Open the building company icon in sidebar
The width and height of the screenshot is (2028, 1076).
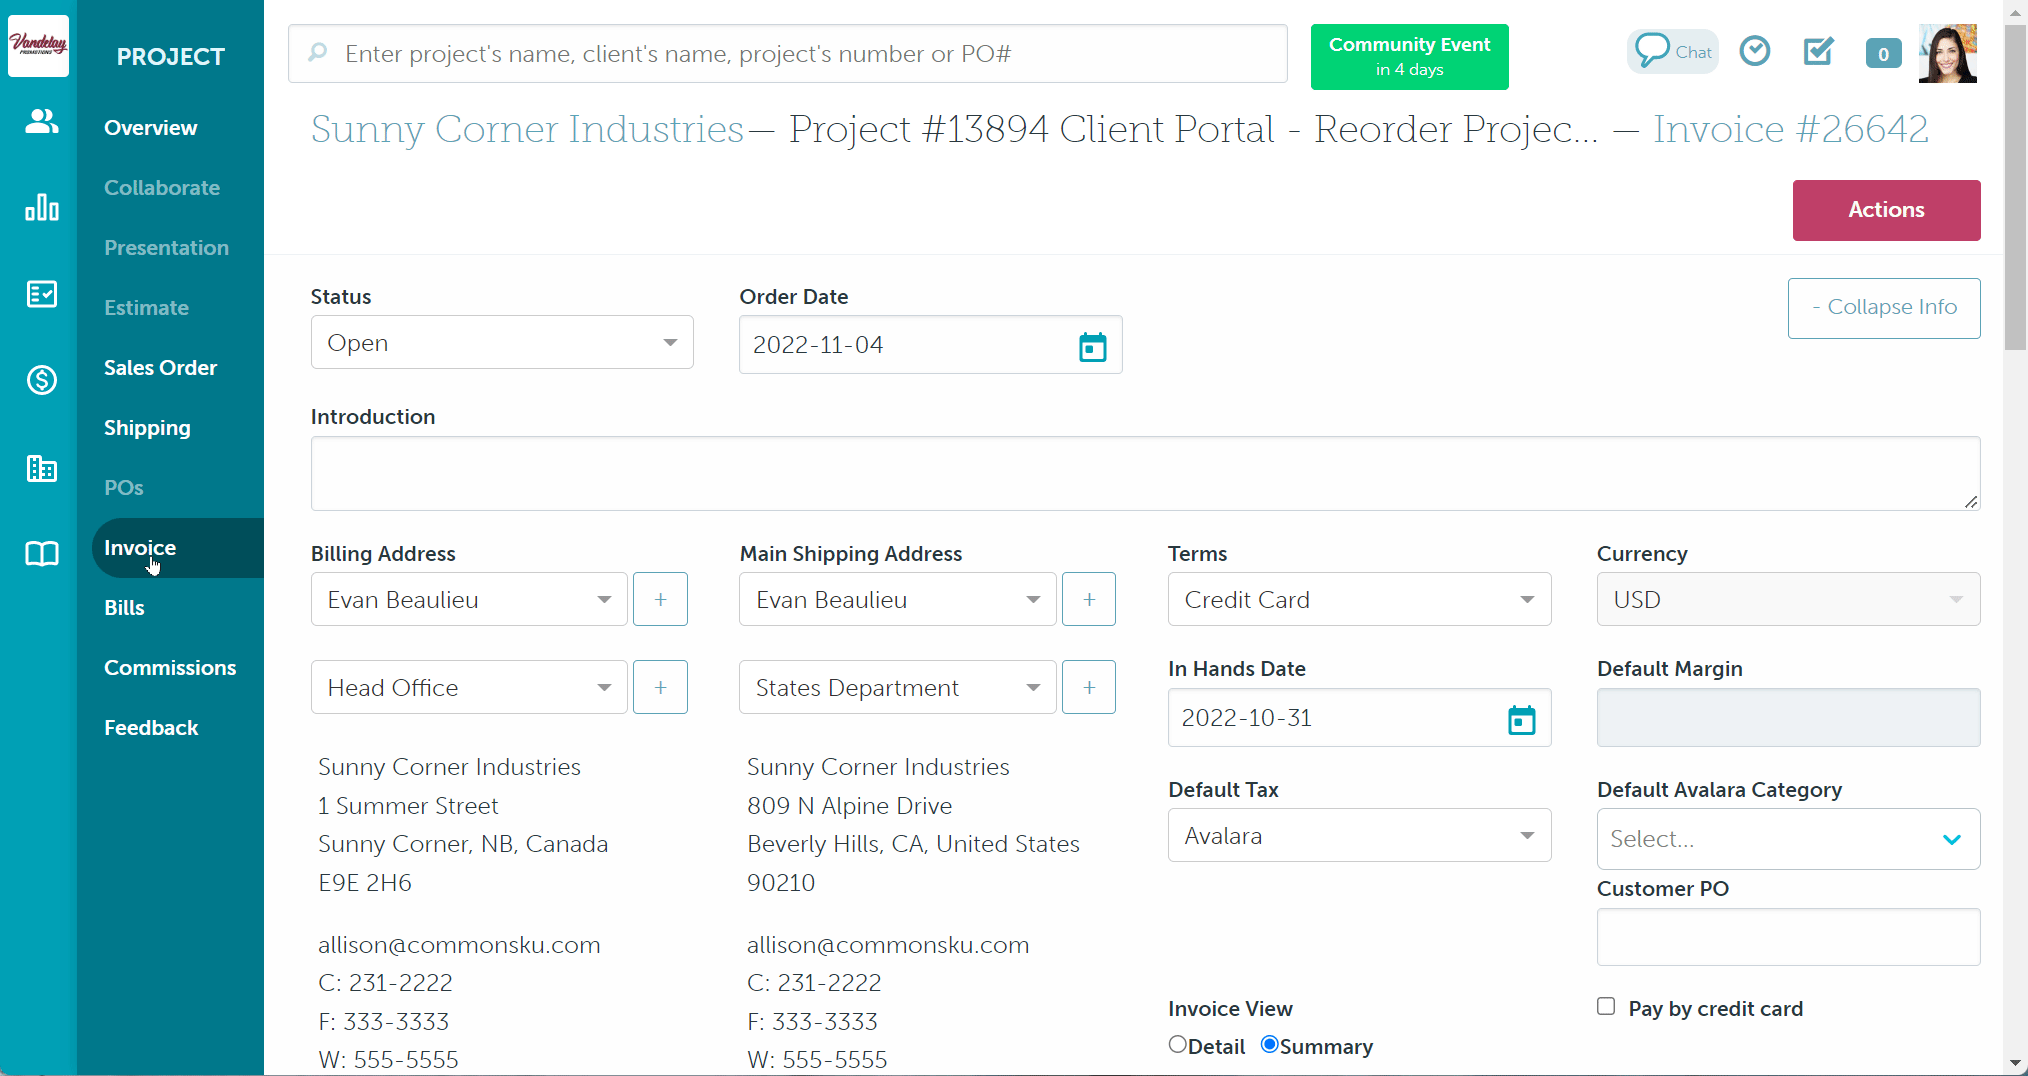(41, 468)
